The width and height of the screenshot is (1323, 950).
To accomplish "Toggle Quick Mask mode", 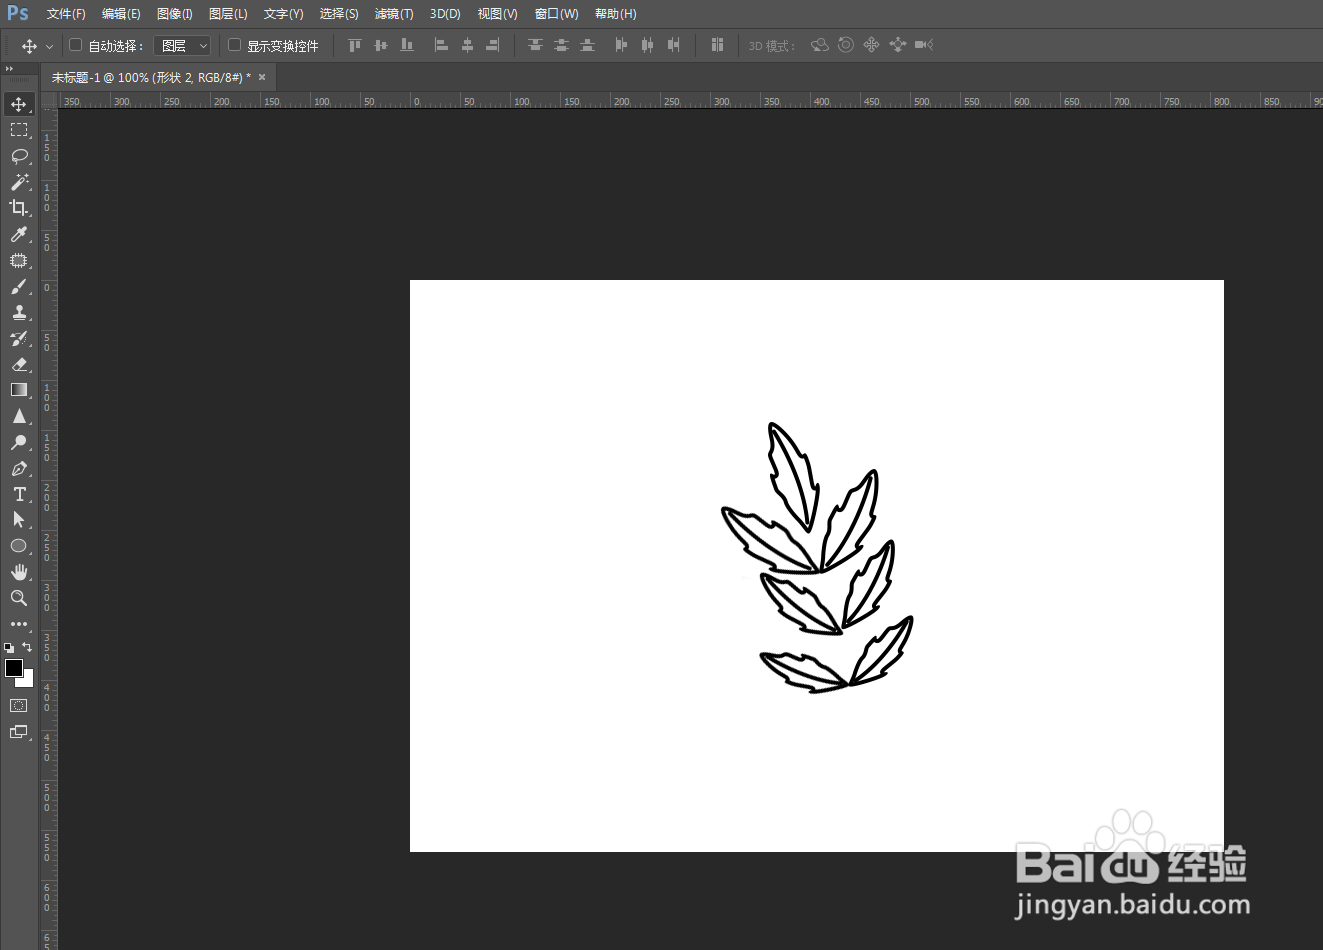I will click(19, 706).
